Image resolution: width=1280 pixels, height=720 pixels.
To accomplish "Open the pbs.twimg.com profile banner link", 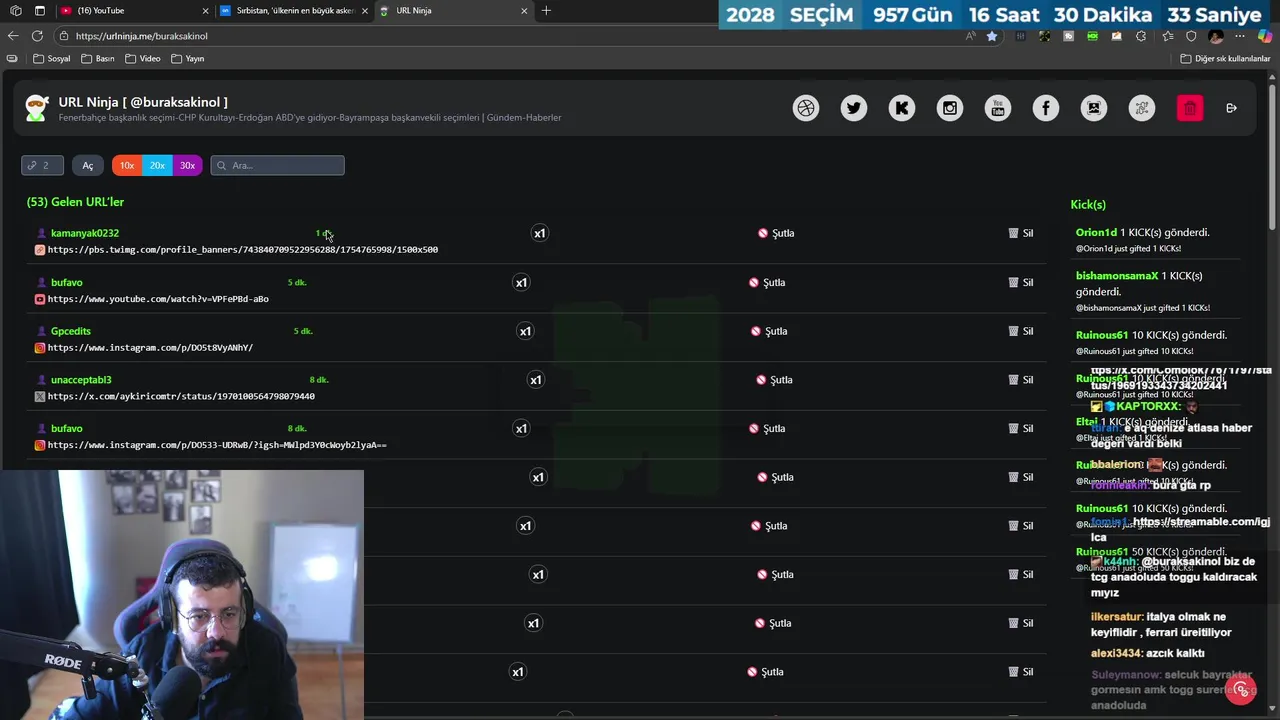I will (243, 250).
